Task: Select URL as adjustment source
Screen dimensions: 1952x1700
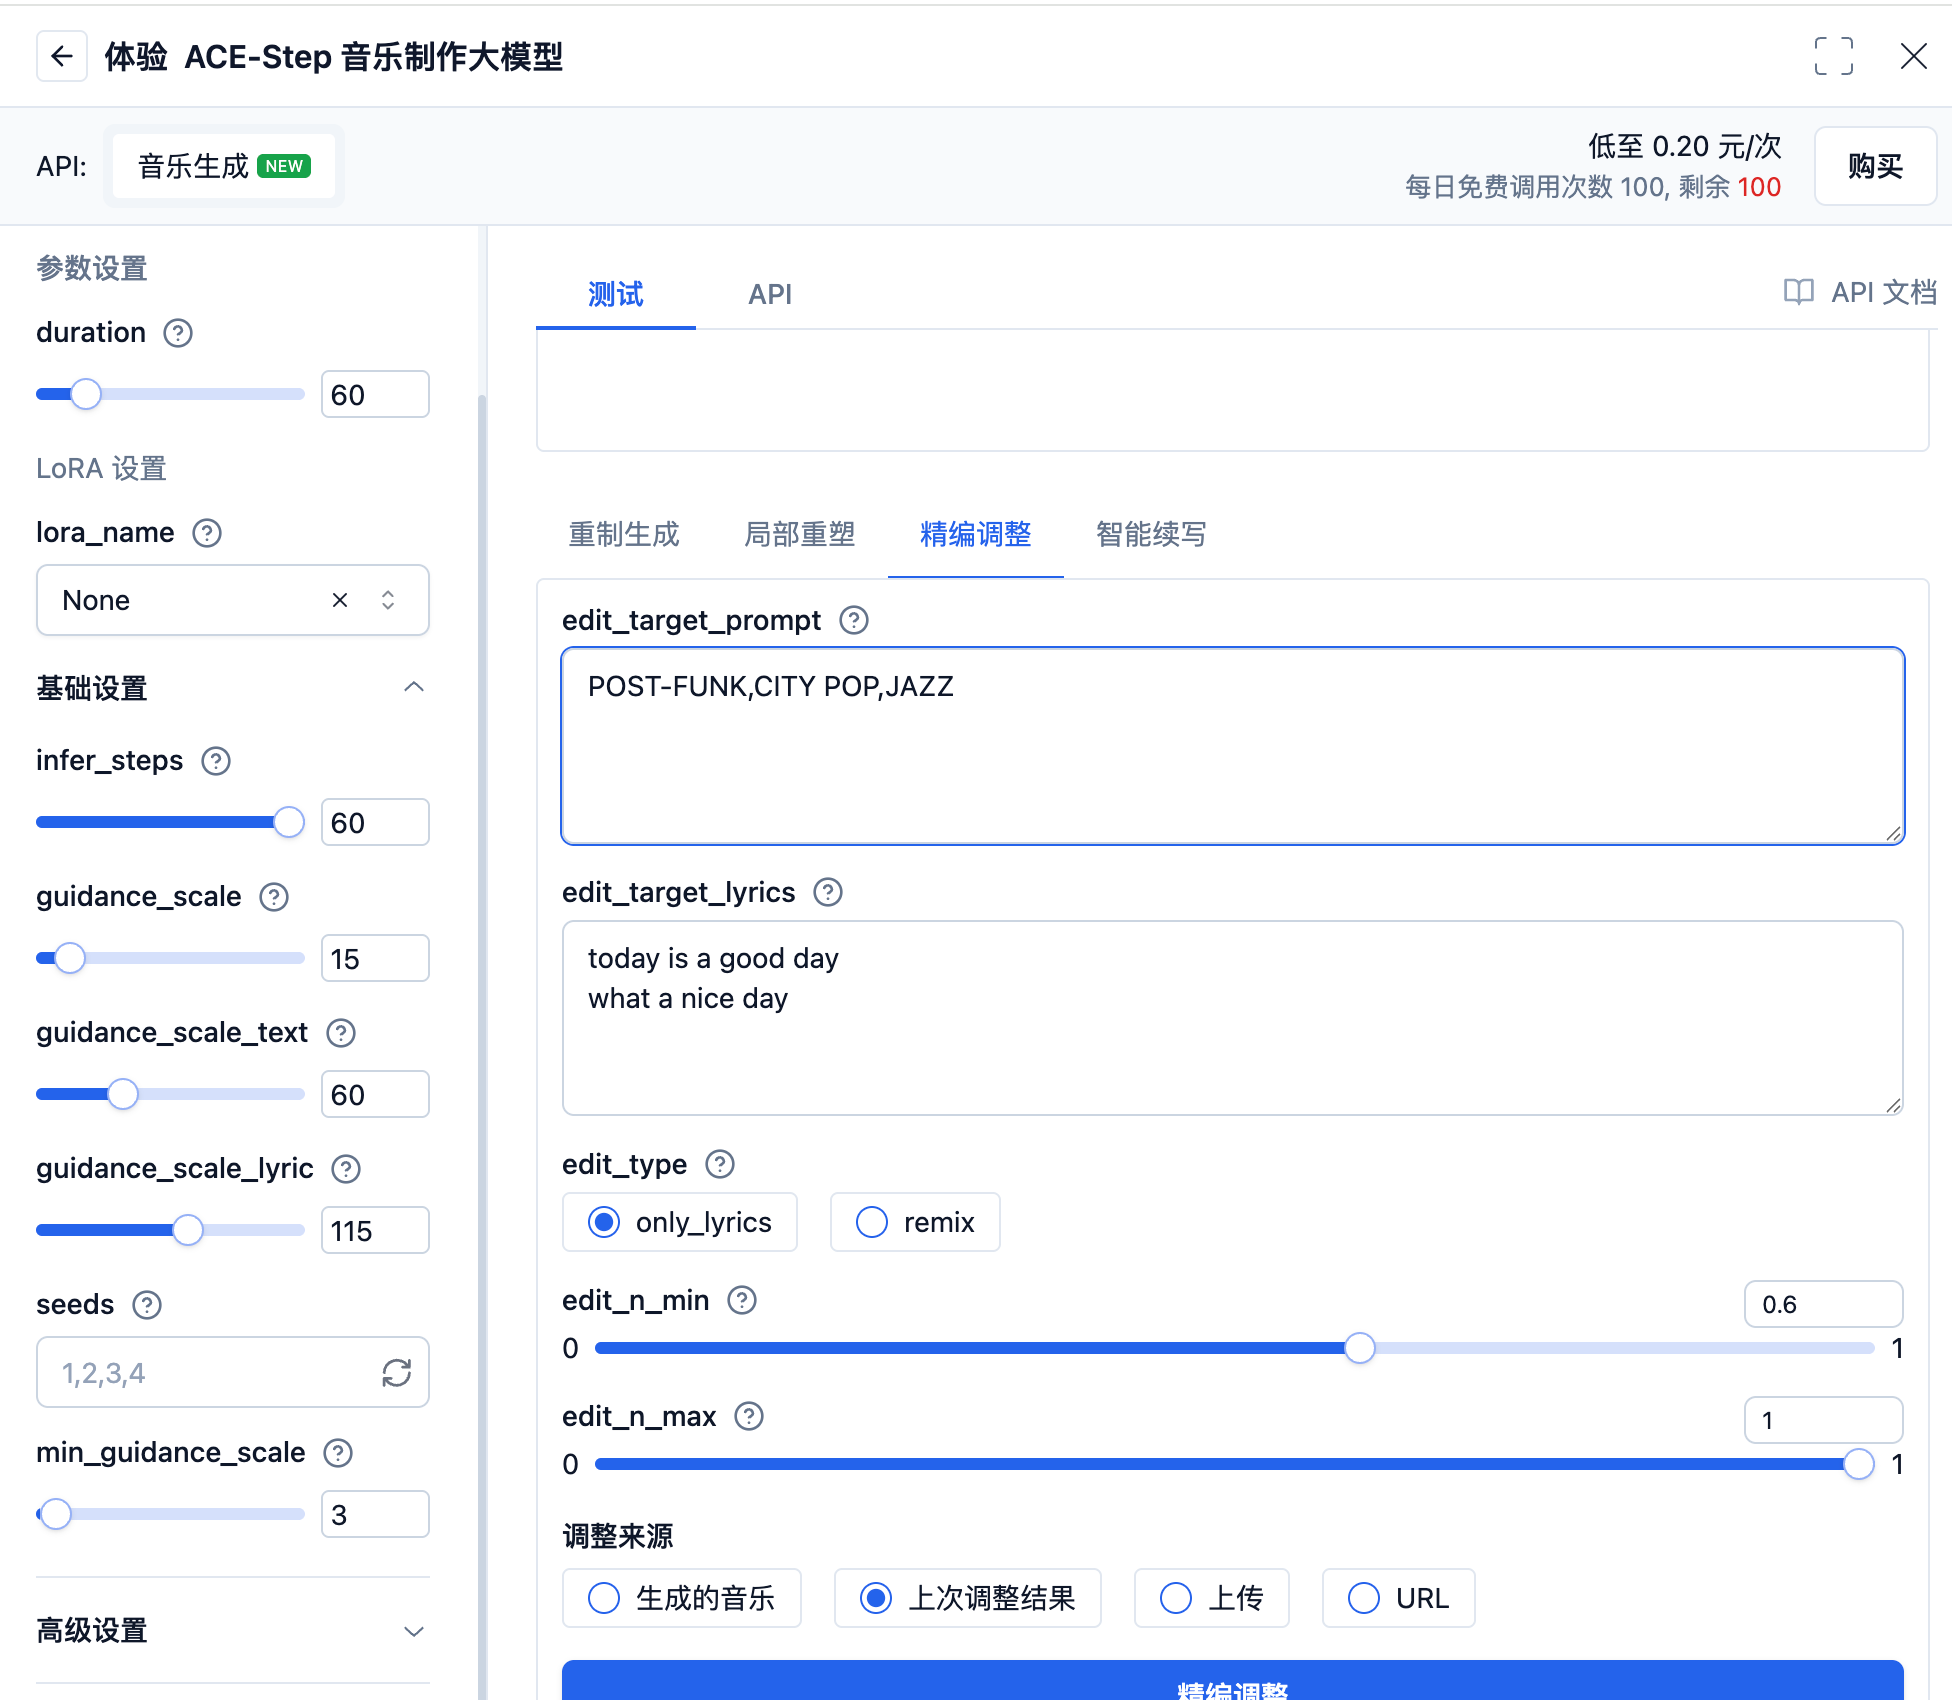Action: [1363, 1598]
